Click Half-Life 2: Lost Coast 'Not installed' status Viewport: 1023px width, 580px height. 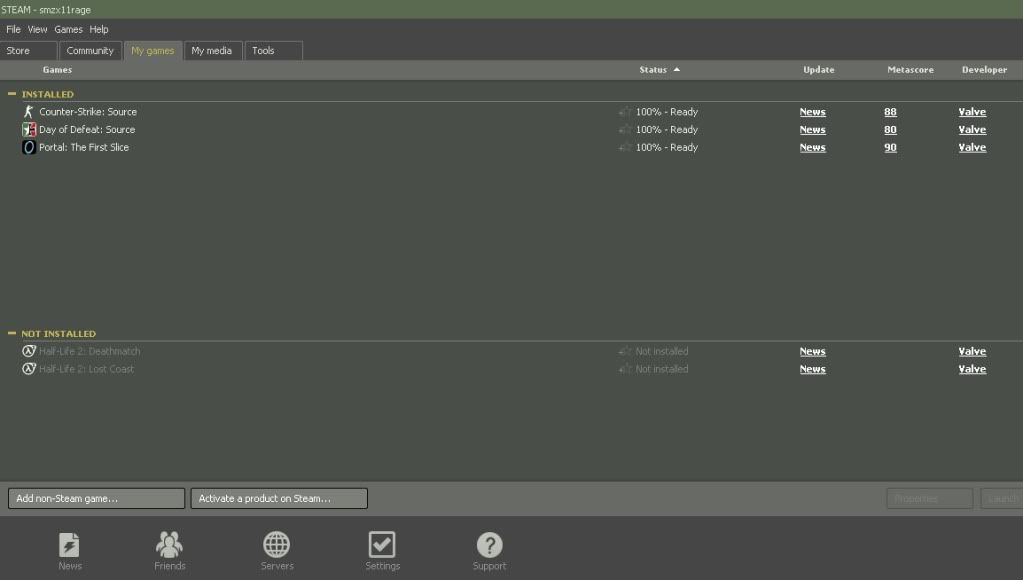(662, 369)
